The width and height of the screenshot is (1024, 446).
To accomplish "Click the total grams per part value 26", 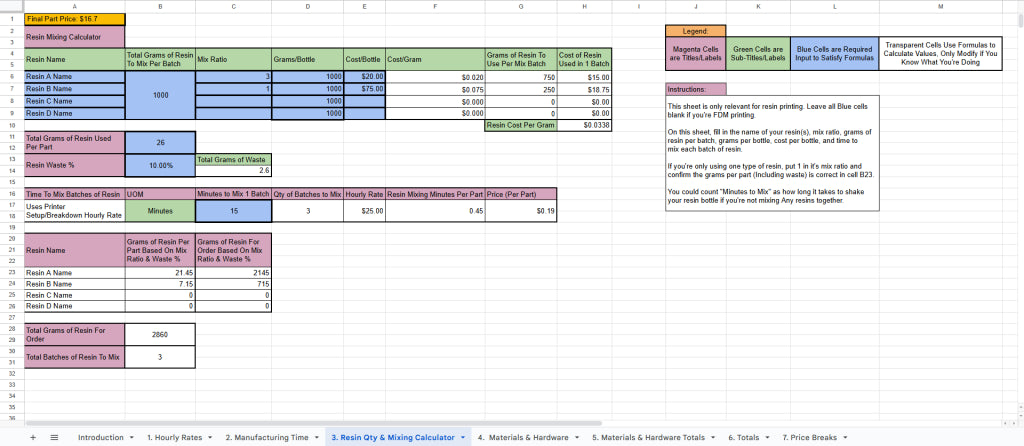I will [160, 142].
